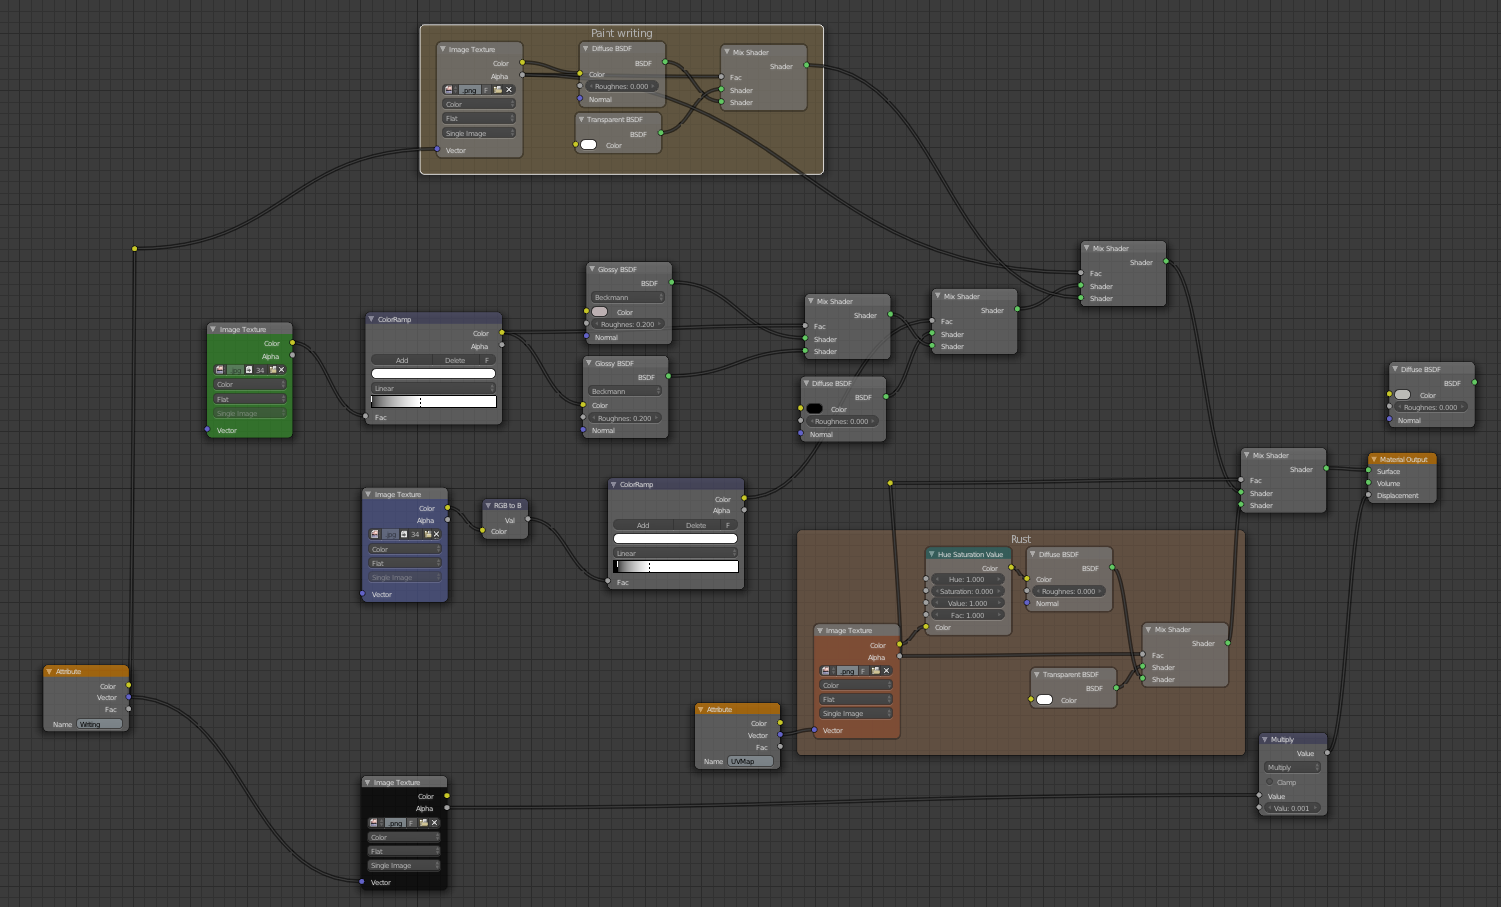1501x907 pixels.
Task: Click Name field containing Writing in Attribute node
Action: (x=100, y=724)
